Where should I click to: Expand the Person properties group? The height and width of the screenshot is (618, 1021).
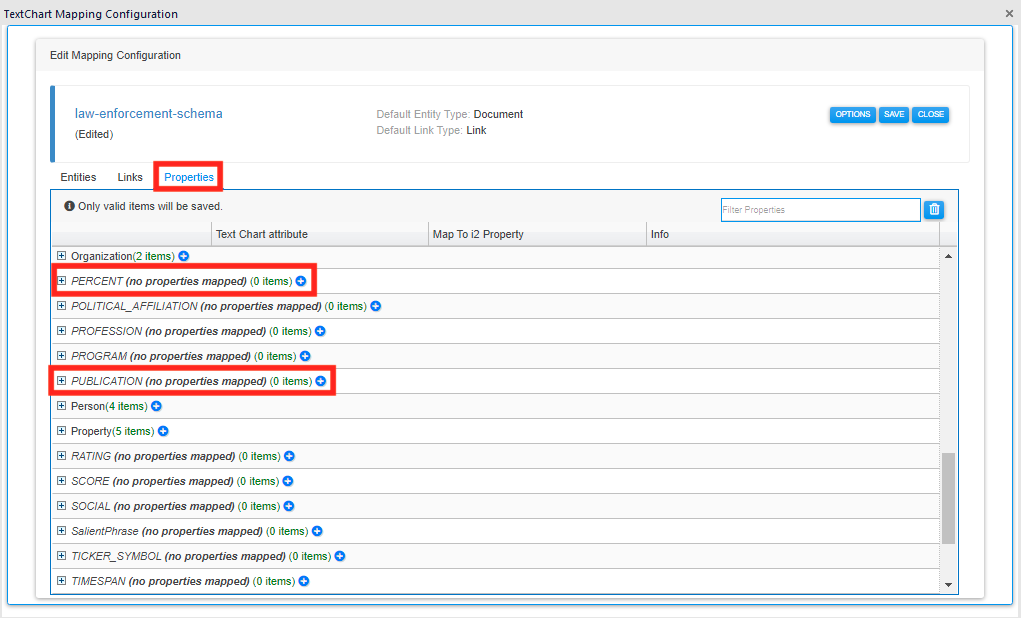tap(62, 406)
